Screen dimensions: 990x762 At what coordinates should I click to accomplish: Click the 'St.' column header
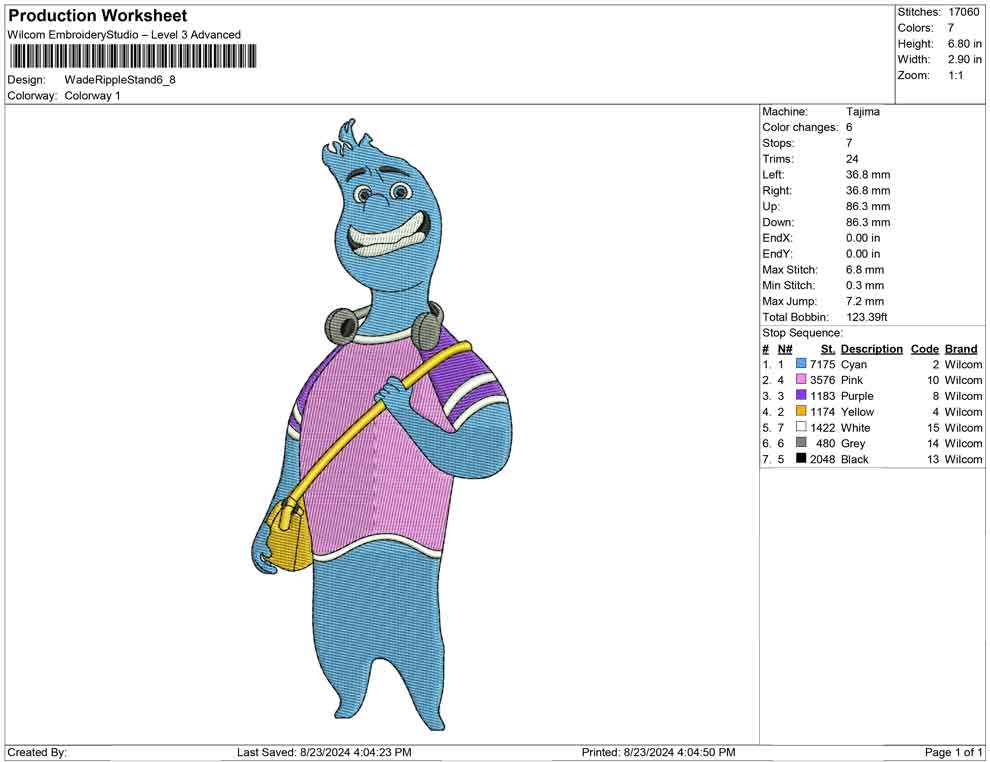pyautogui.click(x=828, y=348)
